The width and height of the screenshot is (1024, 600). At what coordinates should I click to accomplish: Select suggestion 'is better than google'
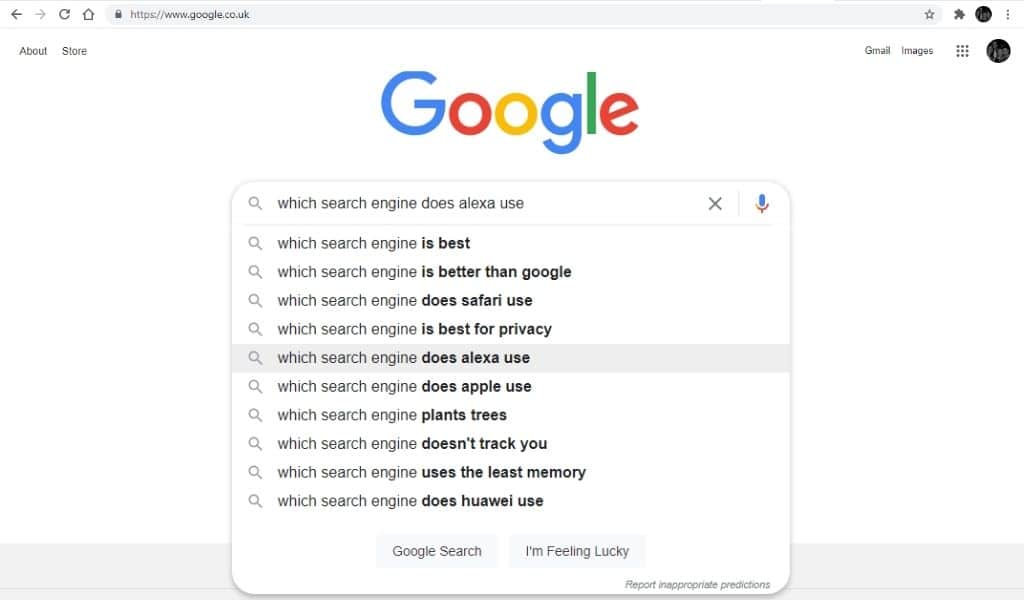coord(511,272)
